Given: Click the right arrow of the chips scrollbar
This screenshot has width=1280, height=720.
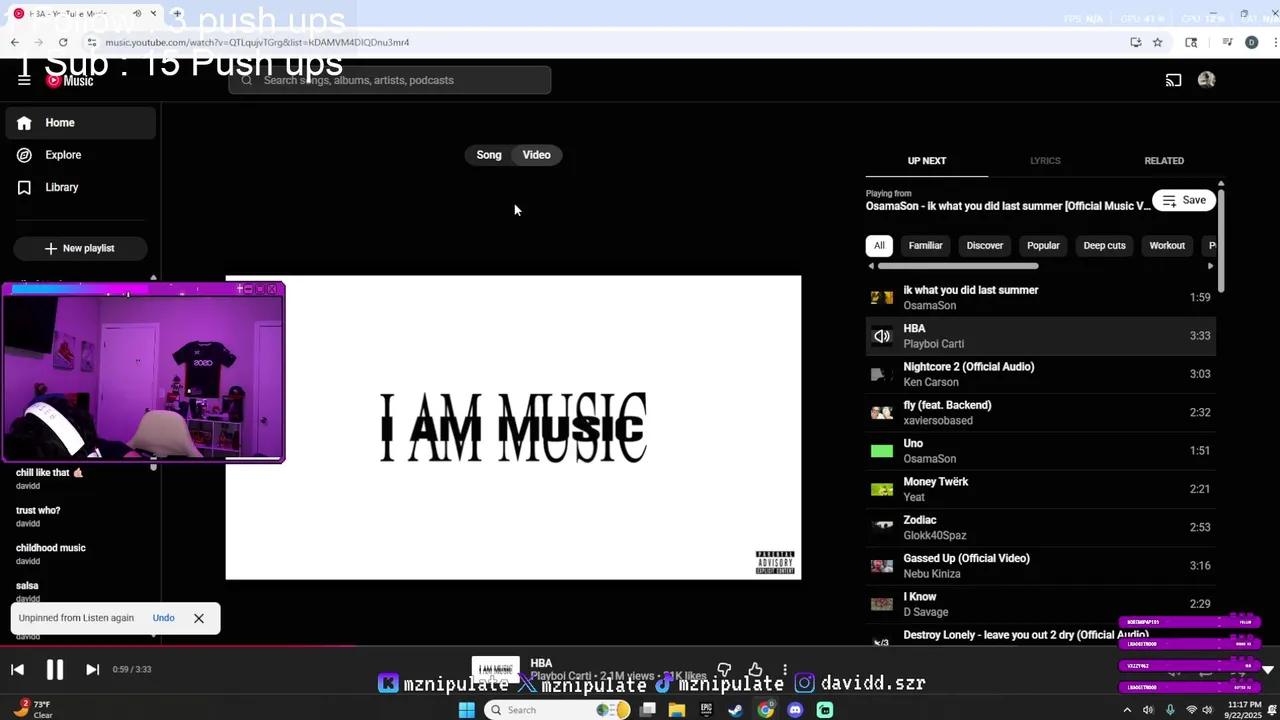Looking at the screenshot, I should (x=1210, y=266).
